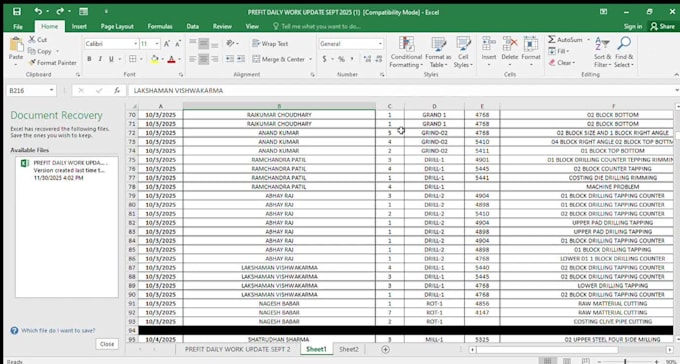Open the File tab
Image resolution: width=680 pixels, height=364 pixels.
(18, 26)
